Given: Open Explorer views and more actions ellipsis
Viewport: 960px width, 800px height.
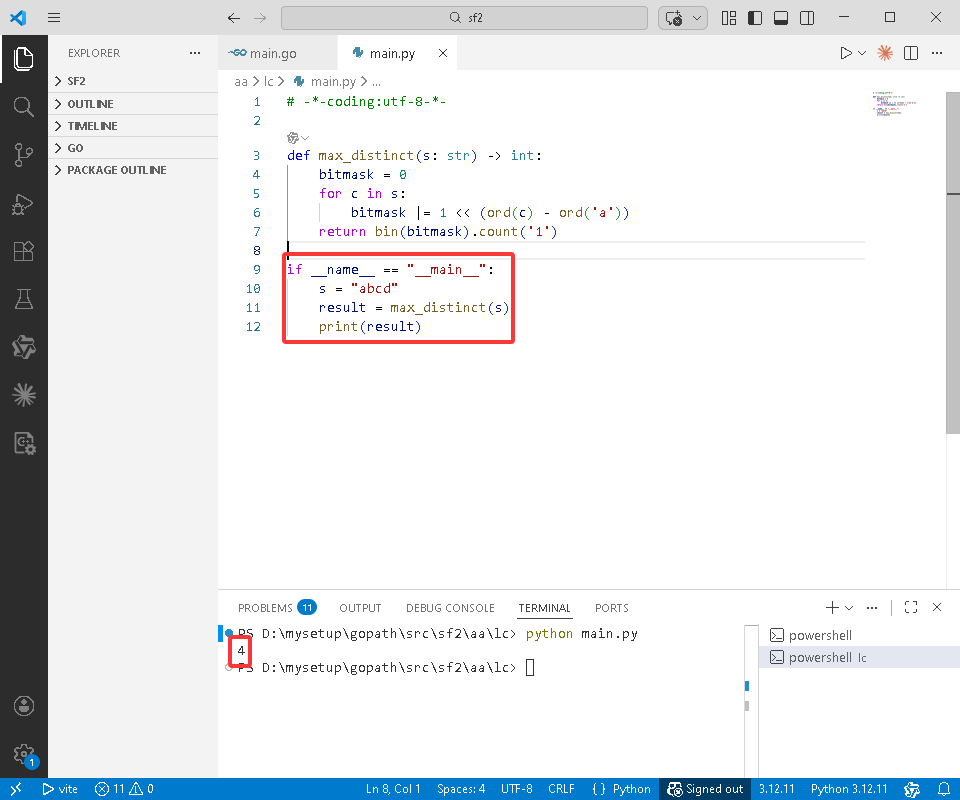Looking at the screenshot, I should coord(195,53).
